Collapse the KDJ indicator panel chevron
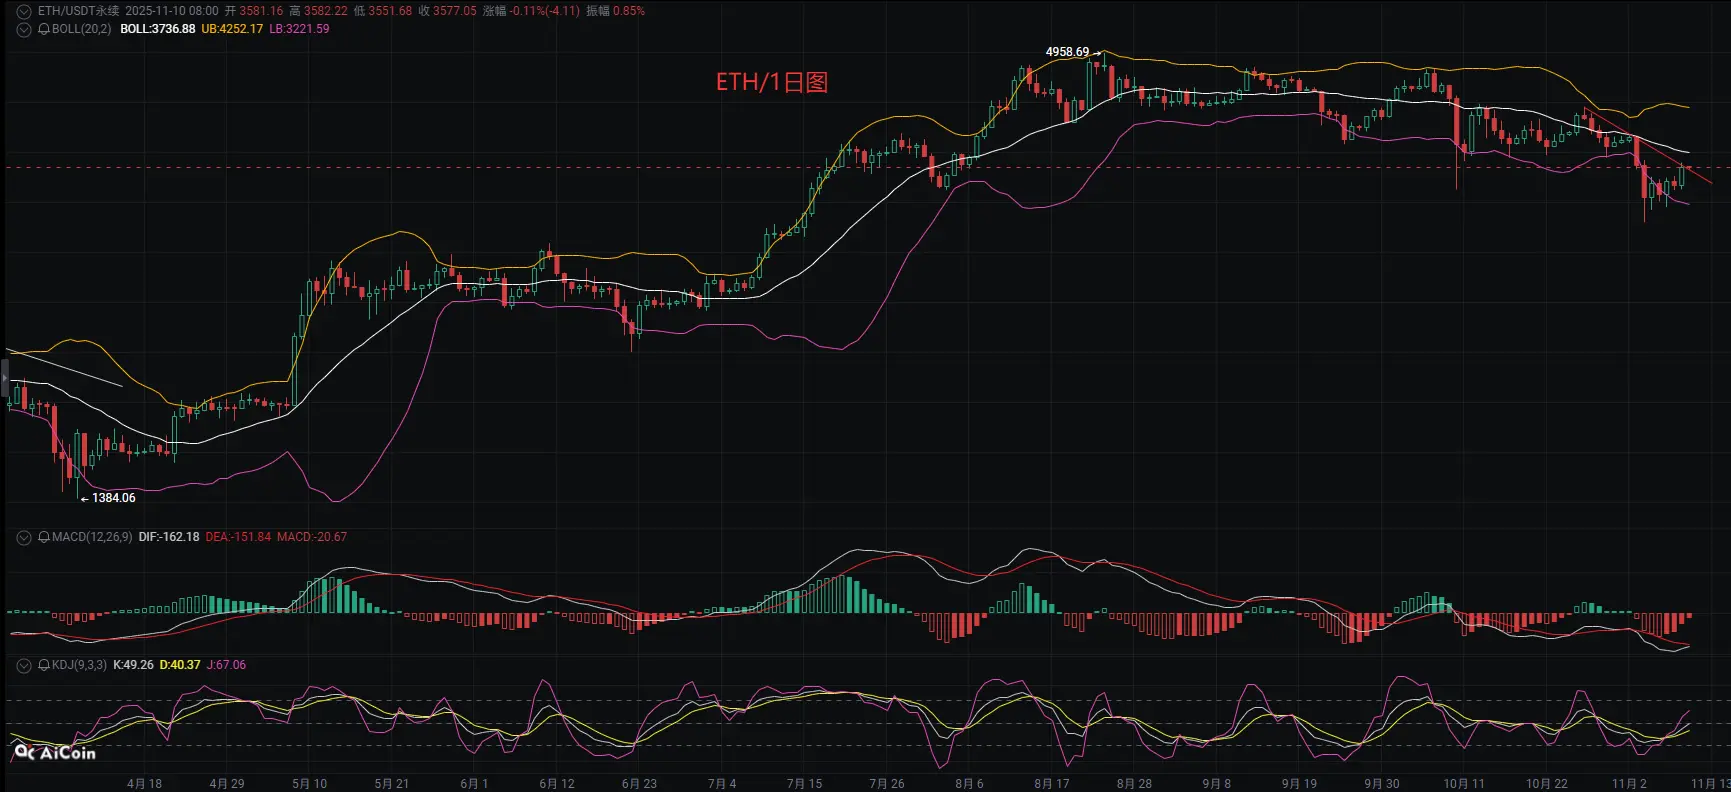The height and width of the screenshot is (792, 1731). (24, 665)
